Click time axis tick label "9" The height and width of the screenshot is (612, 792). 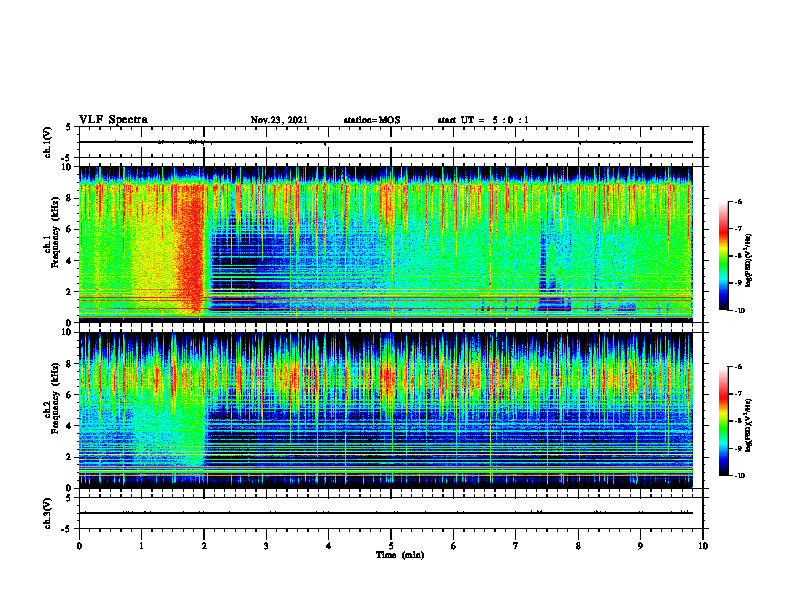click(x=640, y=546)
